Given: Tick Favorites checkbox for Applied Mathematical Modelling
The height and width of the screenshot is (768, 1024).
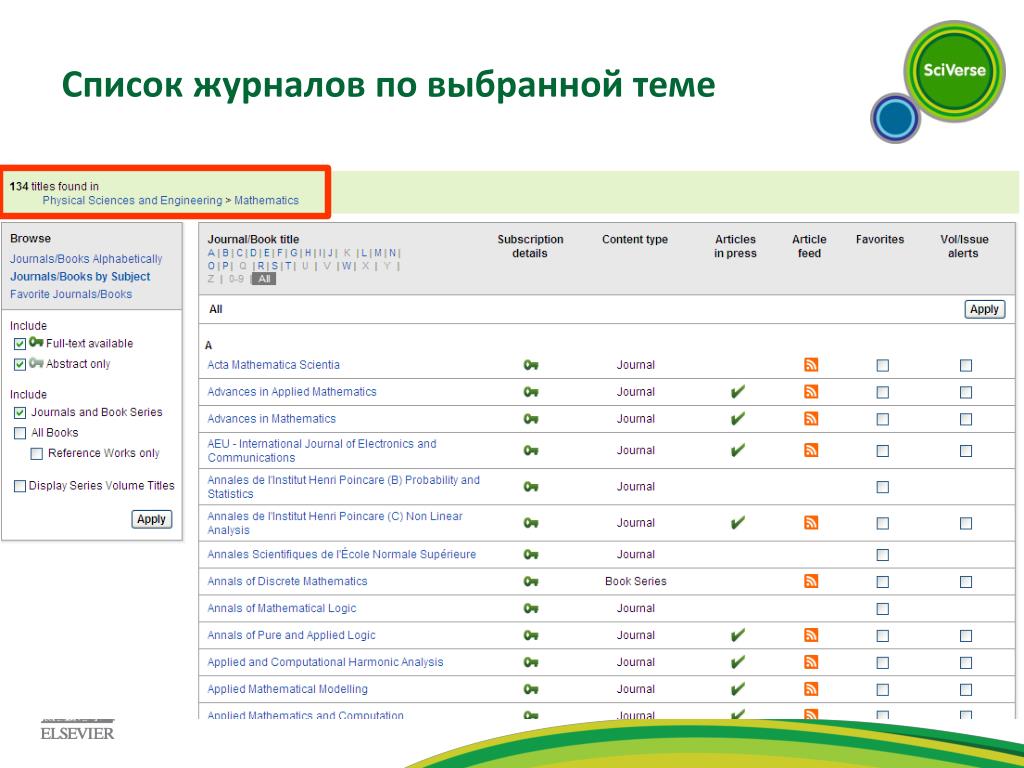Looking at the screenshot, I should pyautogui.click(x=882, y=690).
